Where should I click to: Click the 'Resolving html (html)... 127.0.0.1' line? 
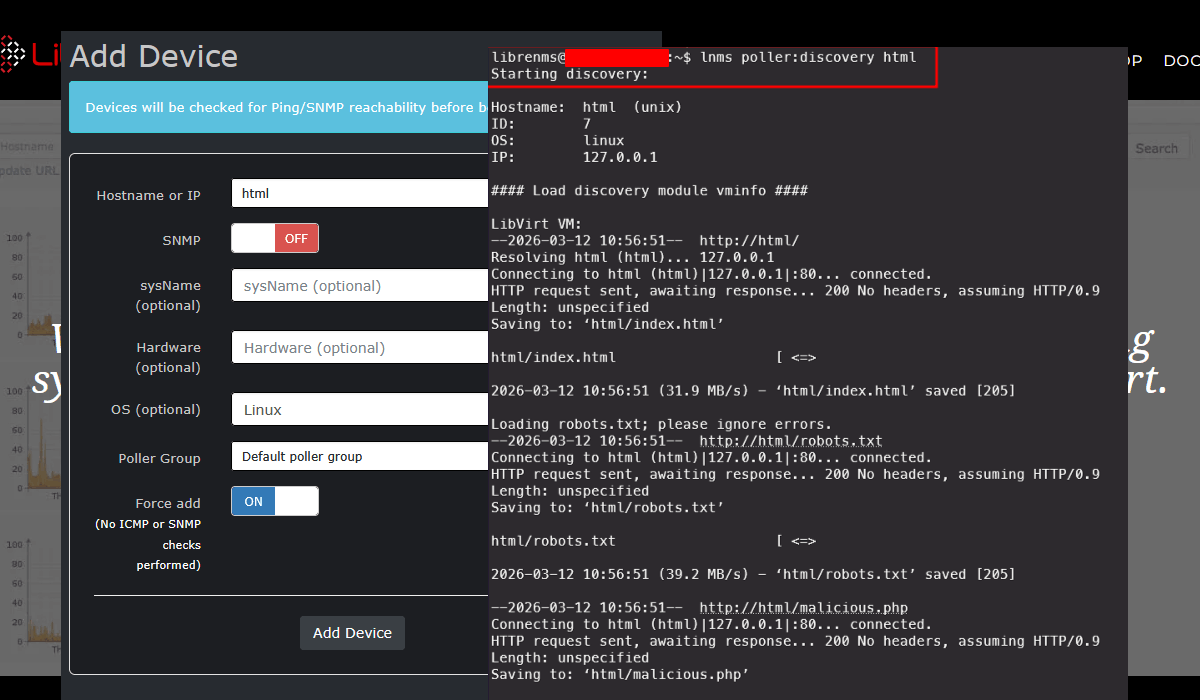click(x=632, y=257)
